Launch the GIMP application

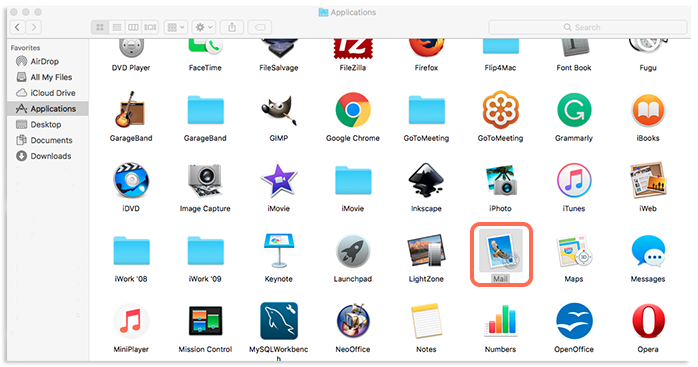coord(279,110)
